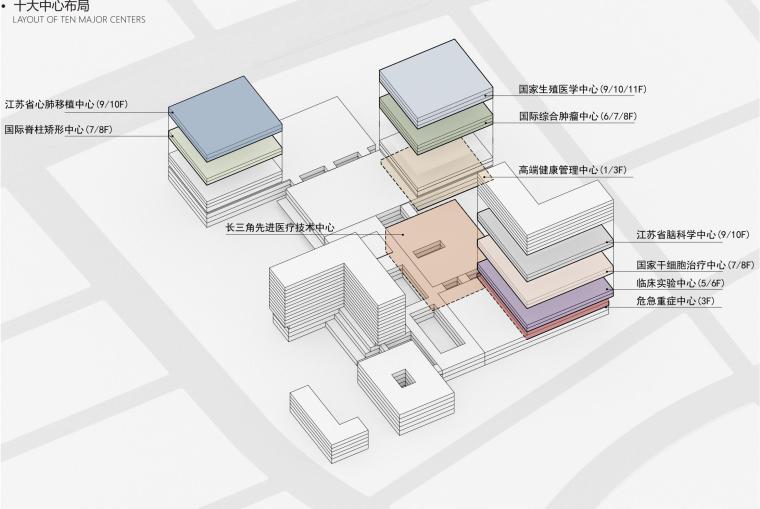
Task: Select the 高端健康管理中心 (1/3F) label
Action: (571, 171)
